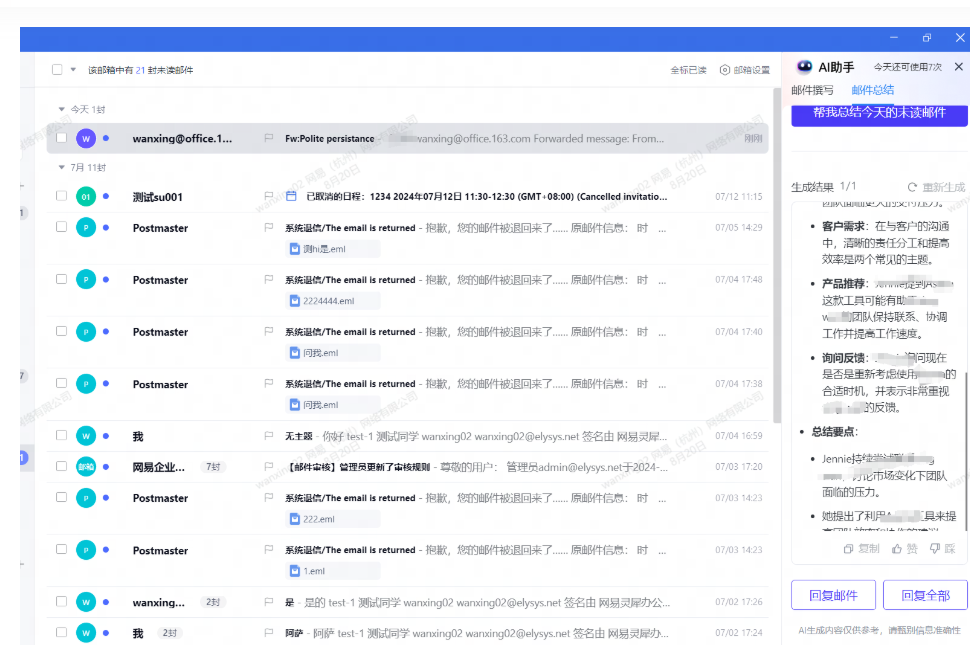Viewport: 970px width, 660px height.
Task: Tick checkbox for 07/05 14:29 Postmaster email
Action: click(61, 227)
